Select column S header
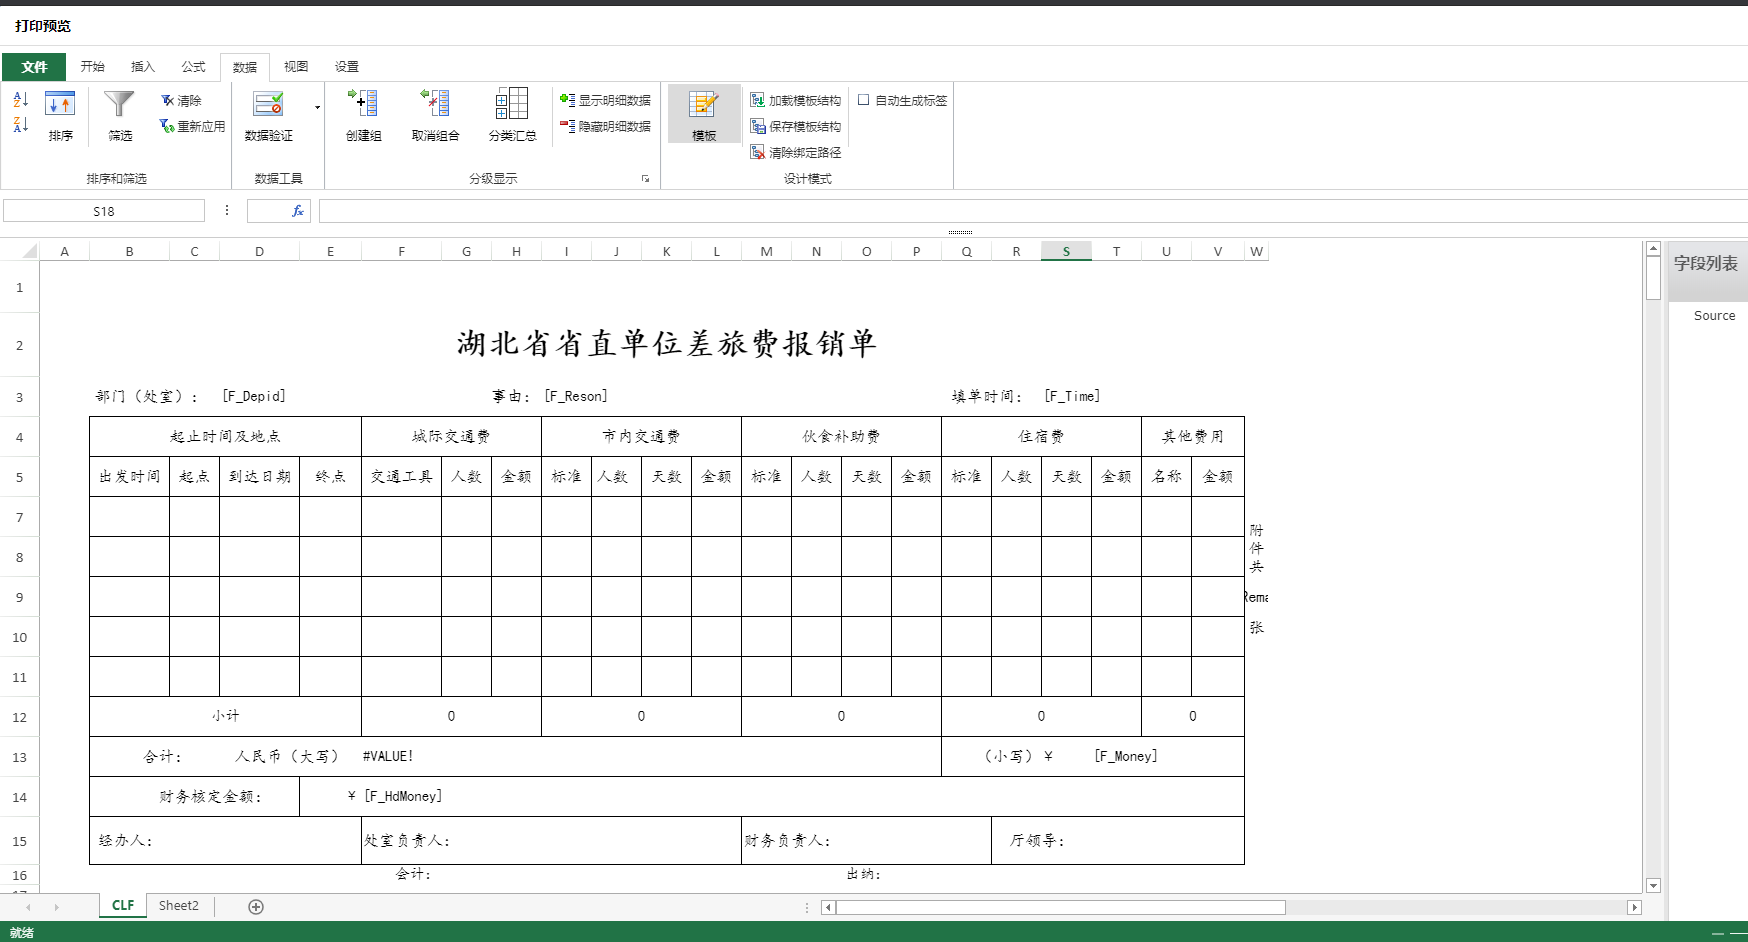 click(x=1066, y=251)
